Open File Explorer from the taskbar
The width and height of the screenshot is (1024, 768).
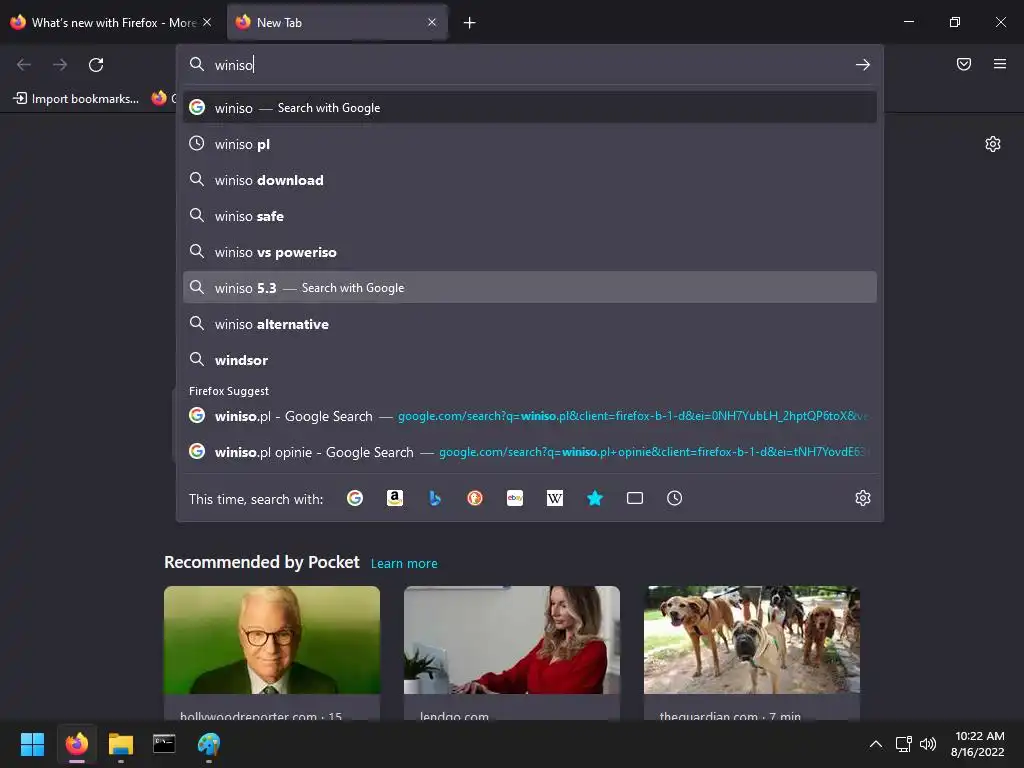point(121,744)
